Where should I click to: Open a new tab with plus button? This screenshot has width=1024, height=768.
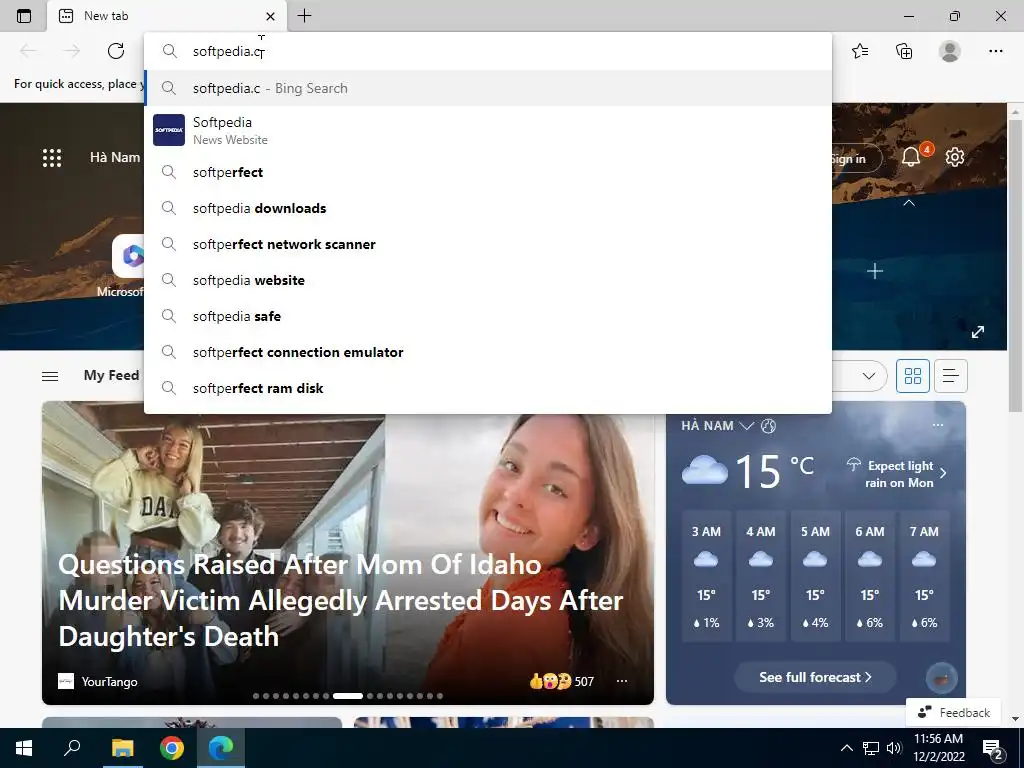tap(304, 16)
